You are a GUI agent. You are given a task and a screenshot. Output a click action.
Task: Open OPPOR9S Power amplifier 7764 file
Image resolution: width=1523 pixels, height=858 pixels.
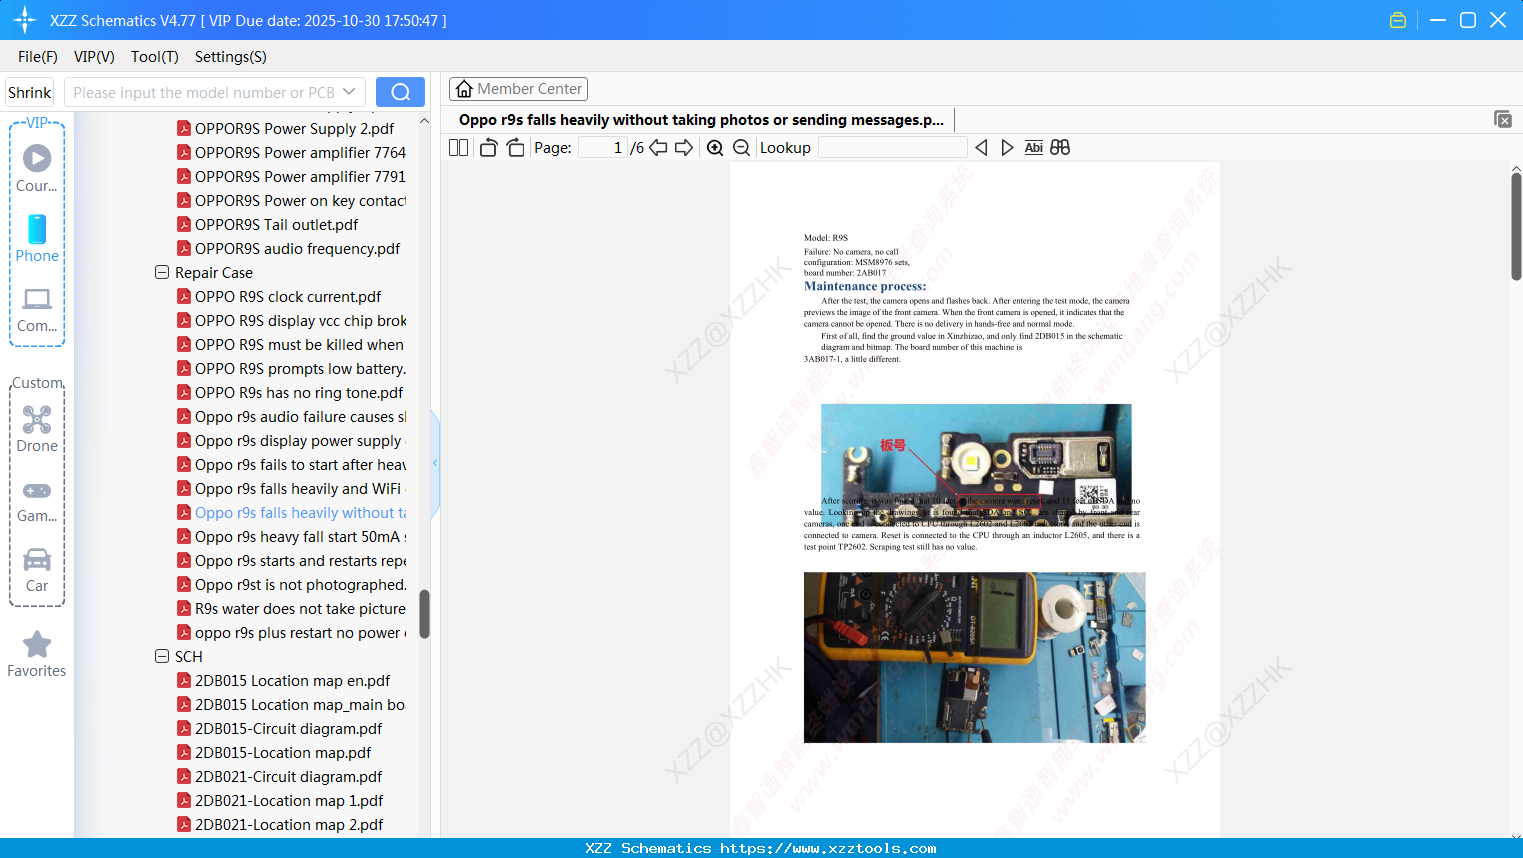[x=291, y=153]
